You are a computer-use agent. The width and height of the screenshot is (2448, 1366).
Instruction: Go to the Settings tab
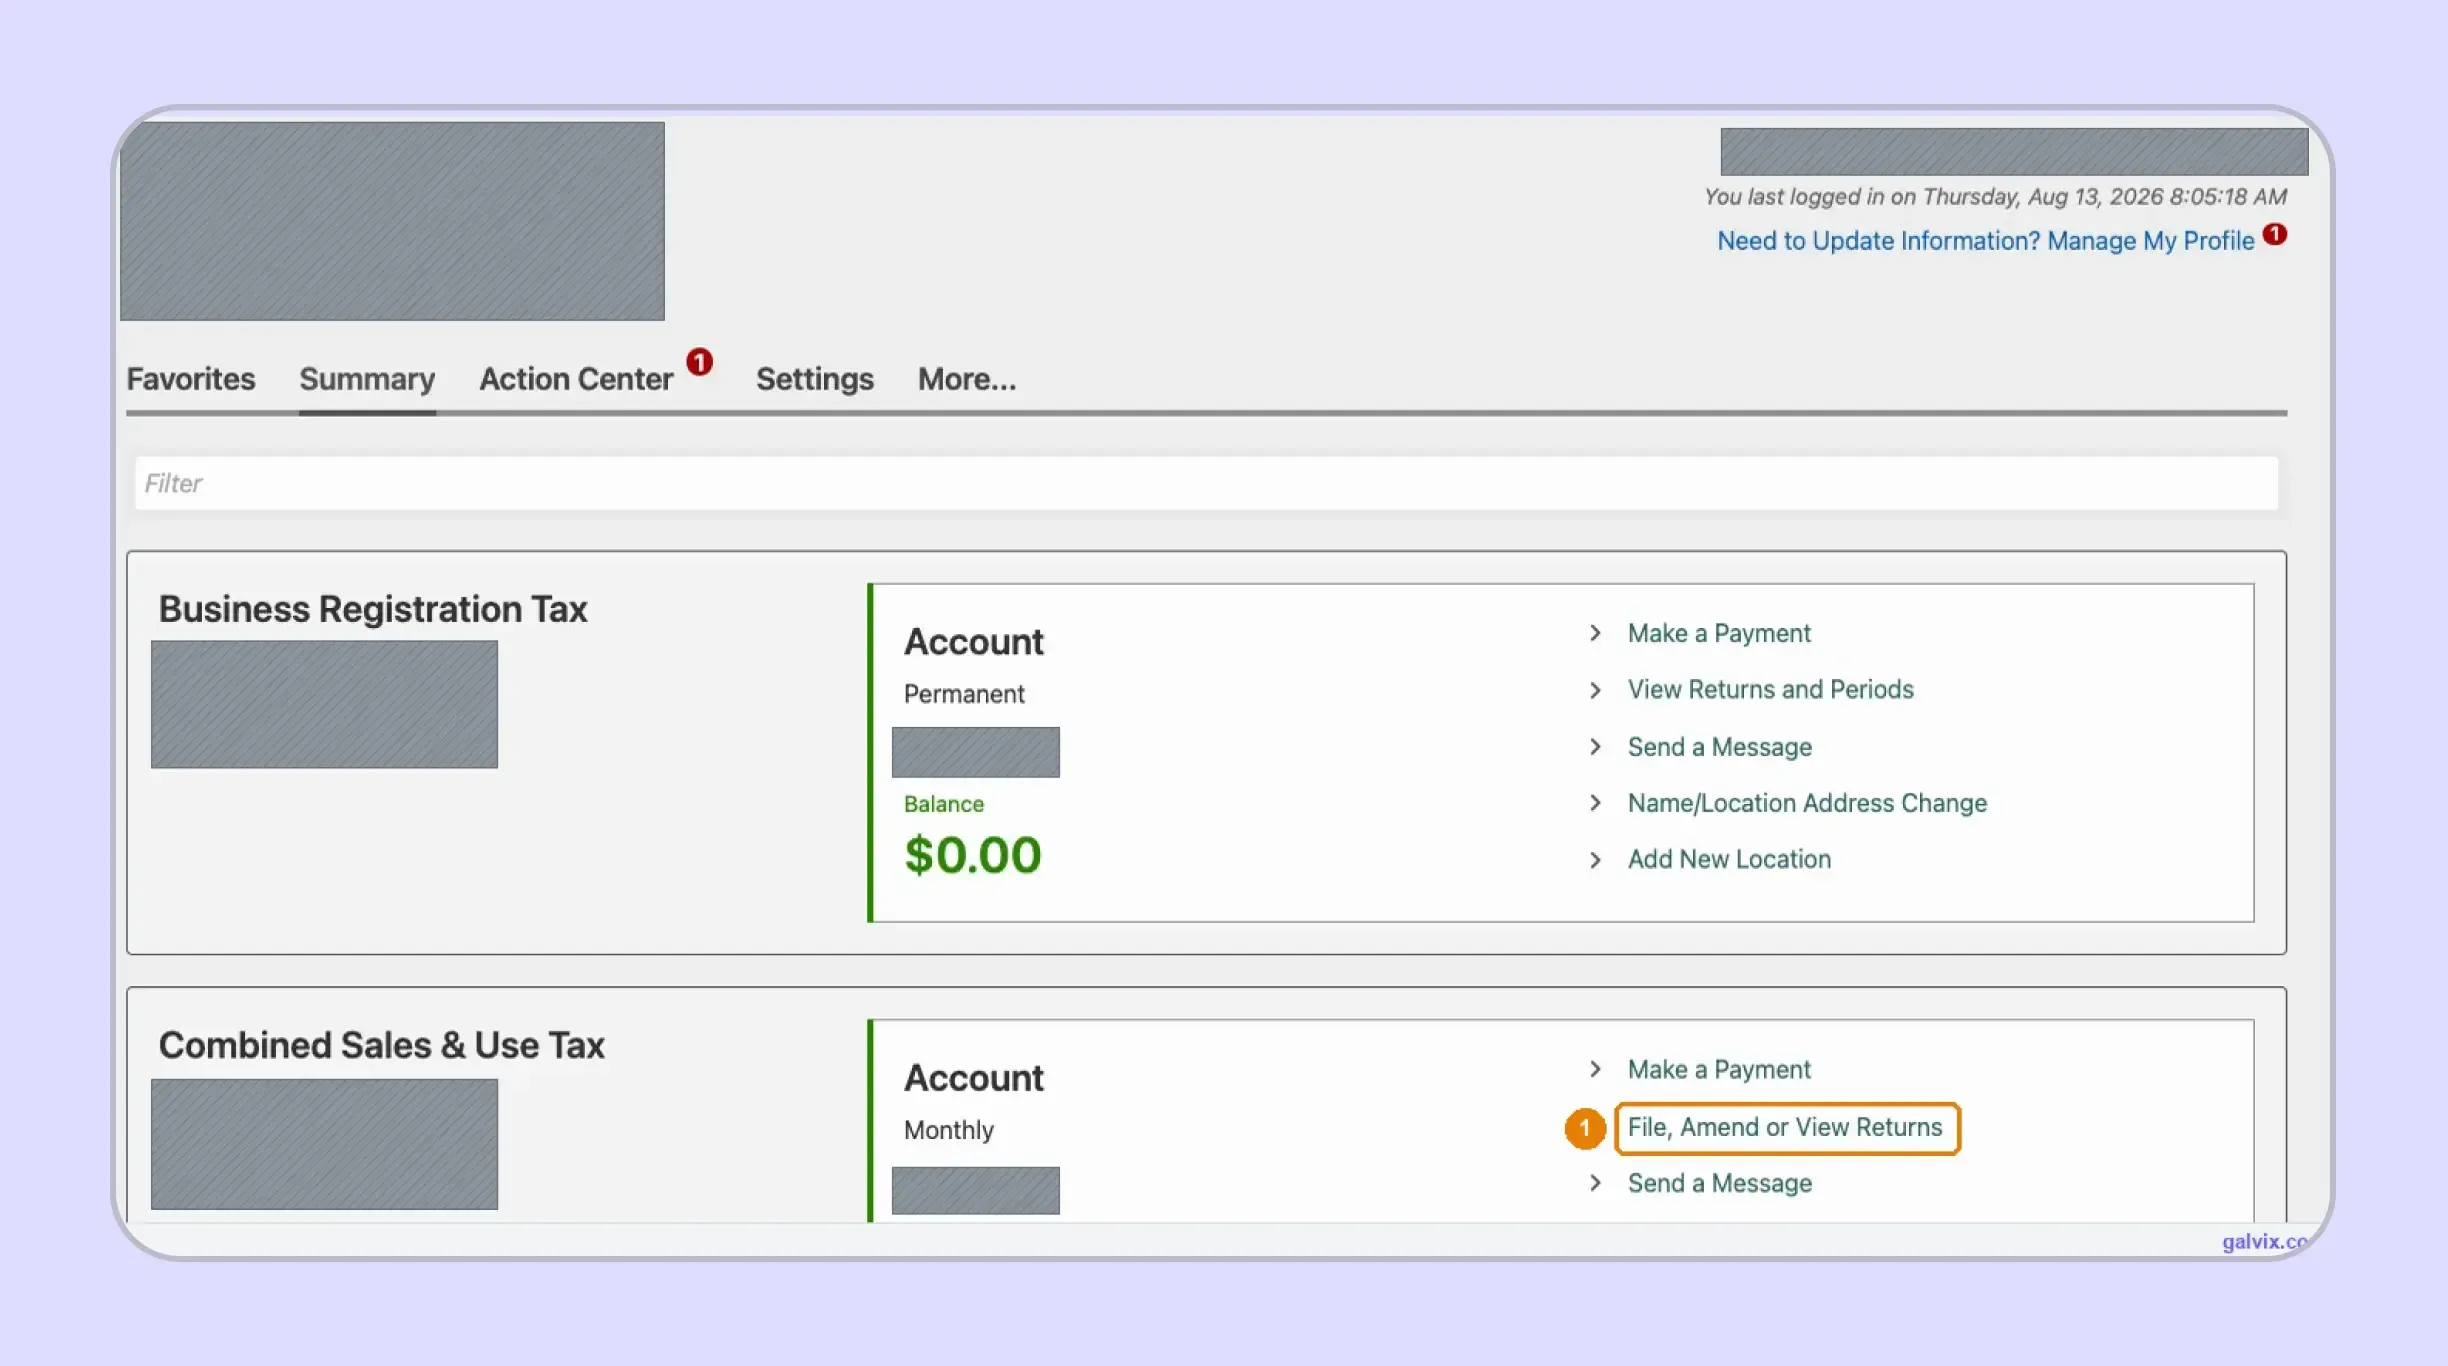tap(815, 379)
